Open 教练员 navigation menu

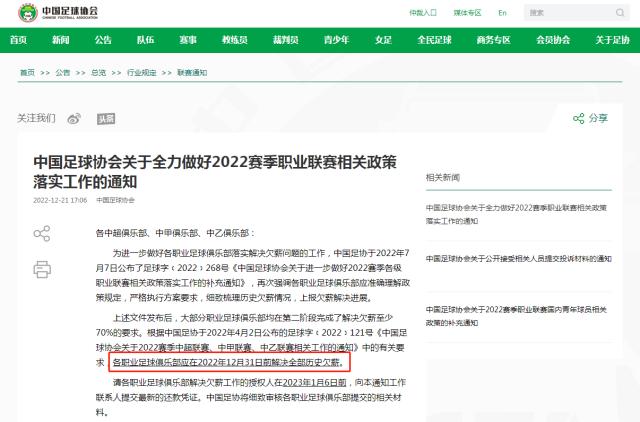[x=235, y=40]
